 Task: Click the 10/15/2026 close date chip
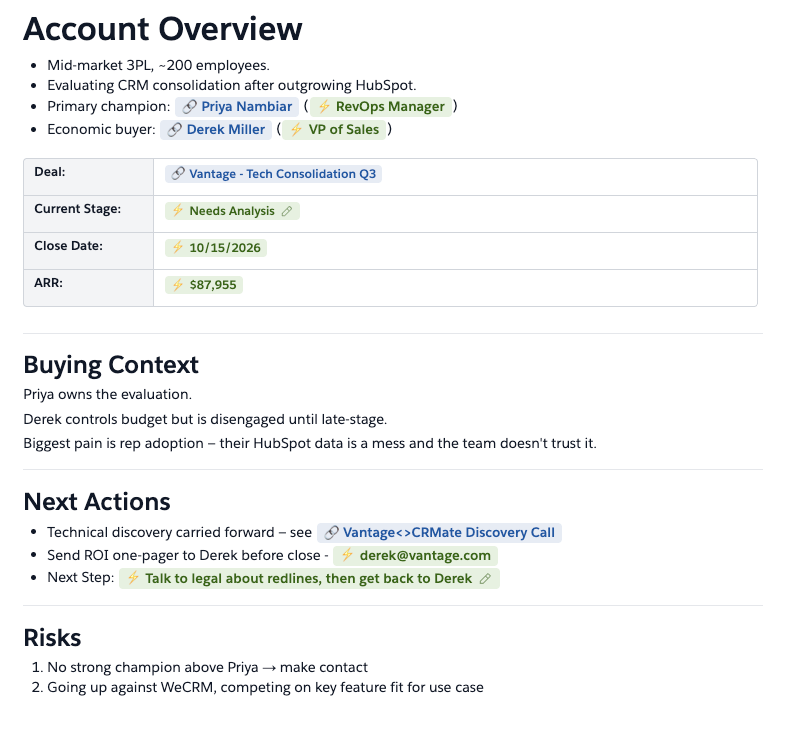pos(216,248)
